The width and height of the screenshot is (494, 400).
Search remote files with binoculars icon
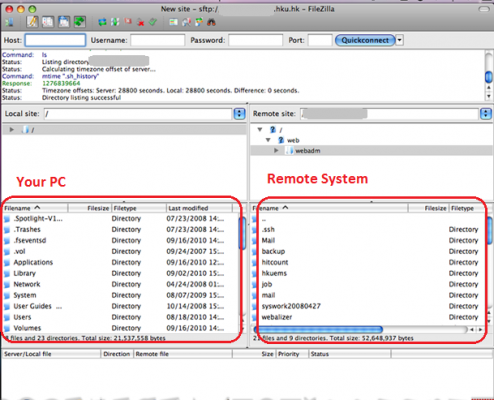coord(211,22)
